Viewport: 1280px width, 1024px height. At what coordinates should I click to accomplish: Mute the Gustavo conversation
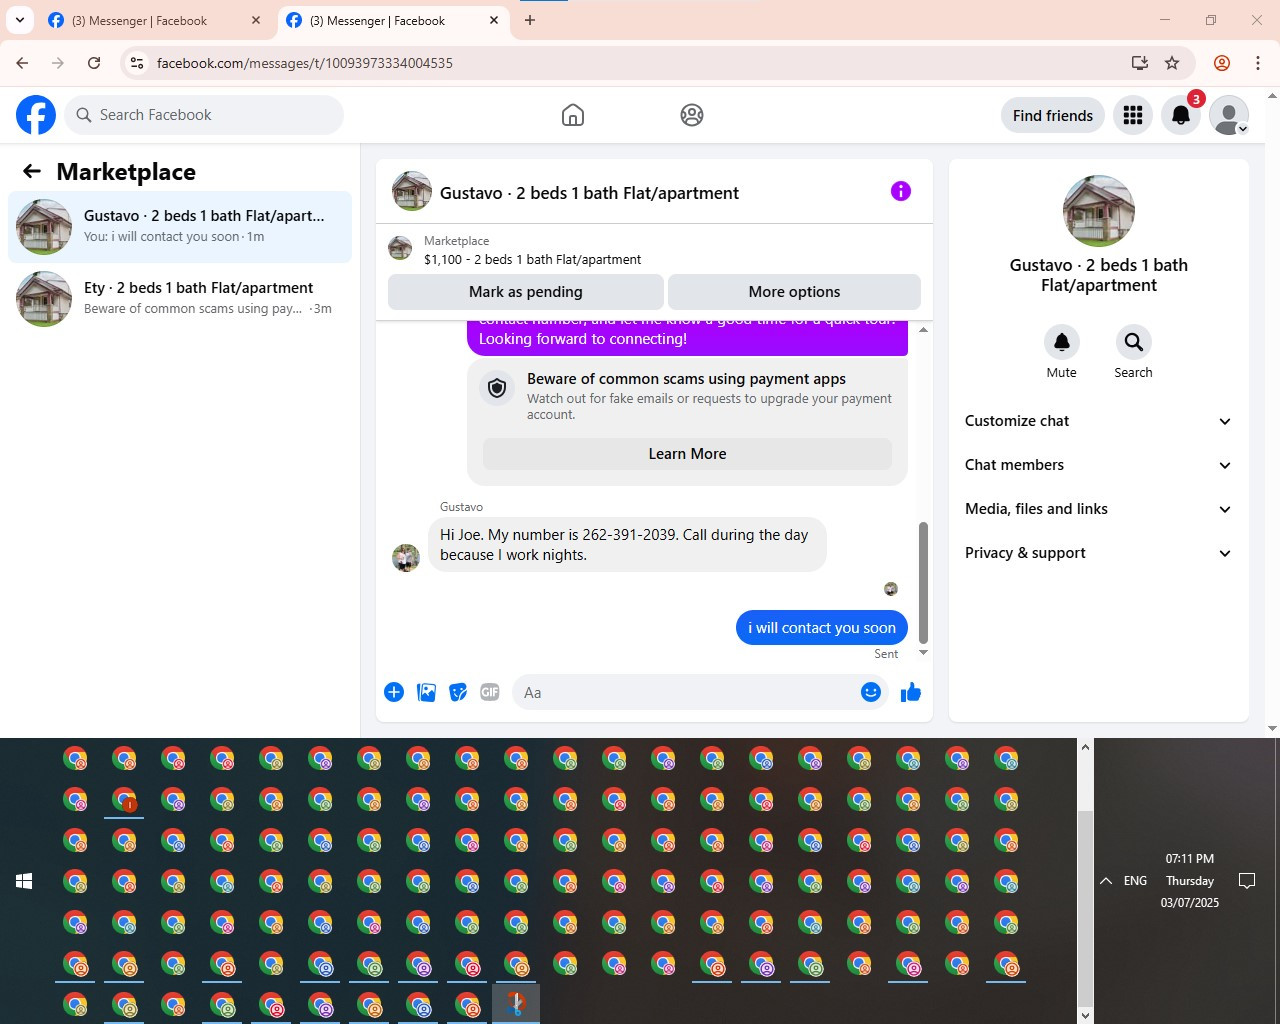coord(1062,342)
